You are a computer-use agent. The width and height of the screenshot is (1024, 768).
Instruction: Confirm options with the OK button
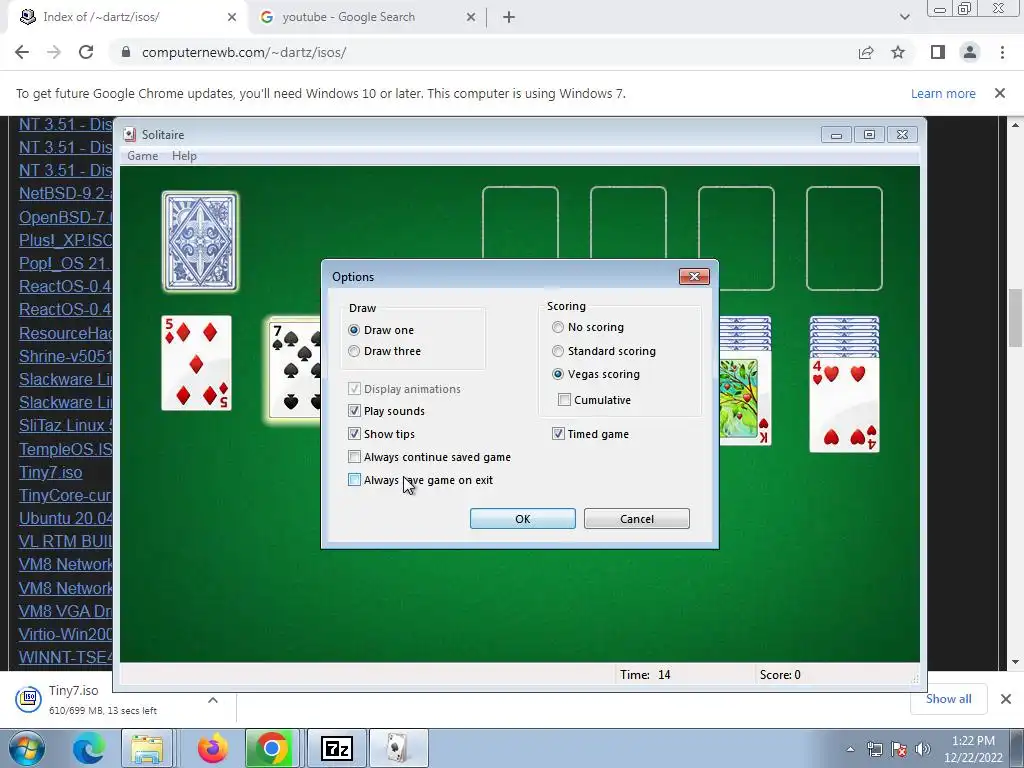(522, 519)
